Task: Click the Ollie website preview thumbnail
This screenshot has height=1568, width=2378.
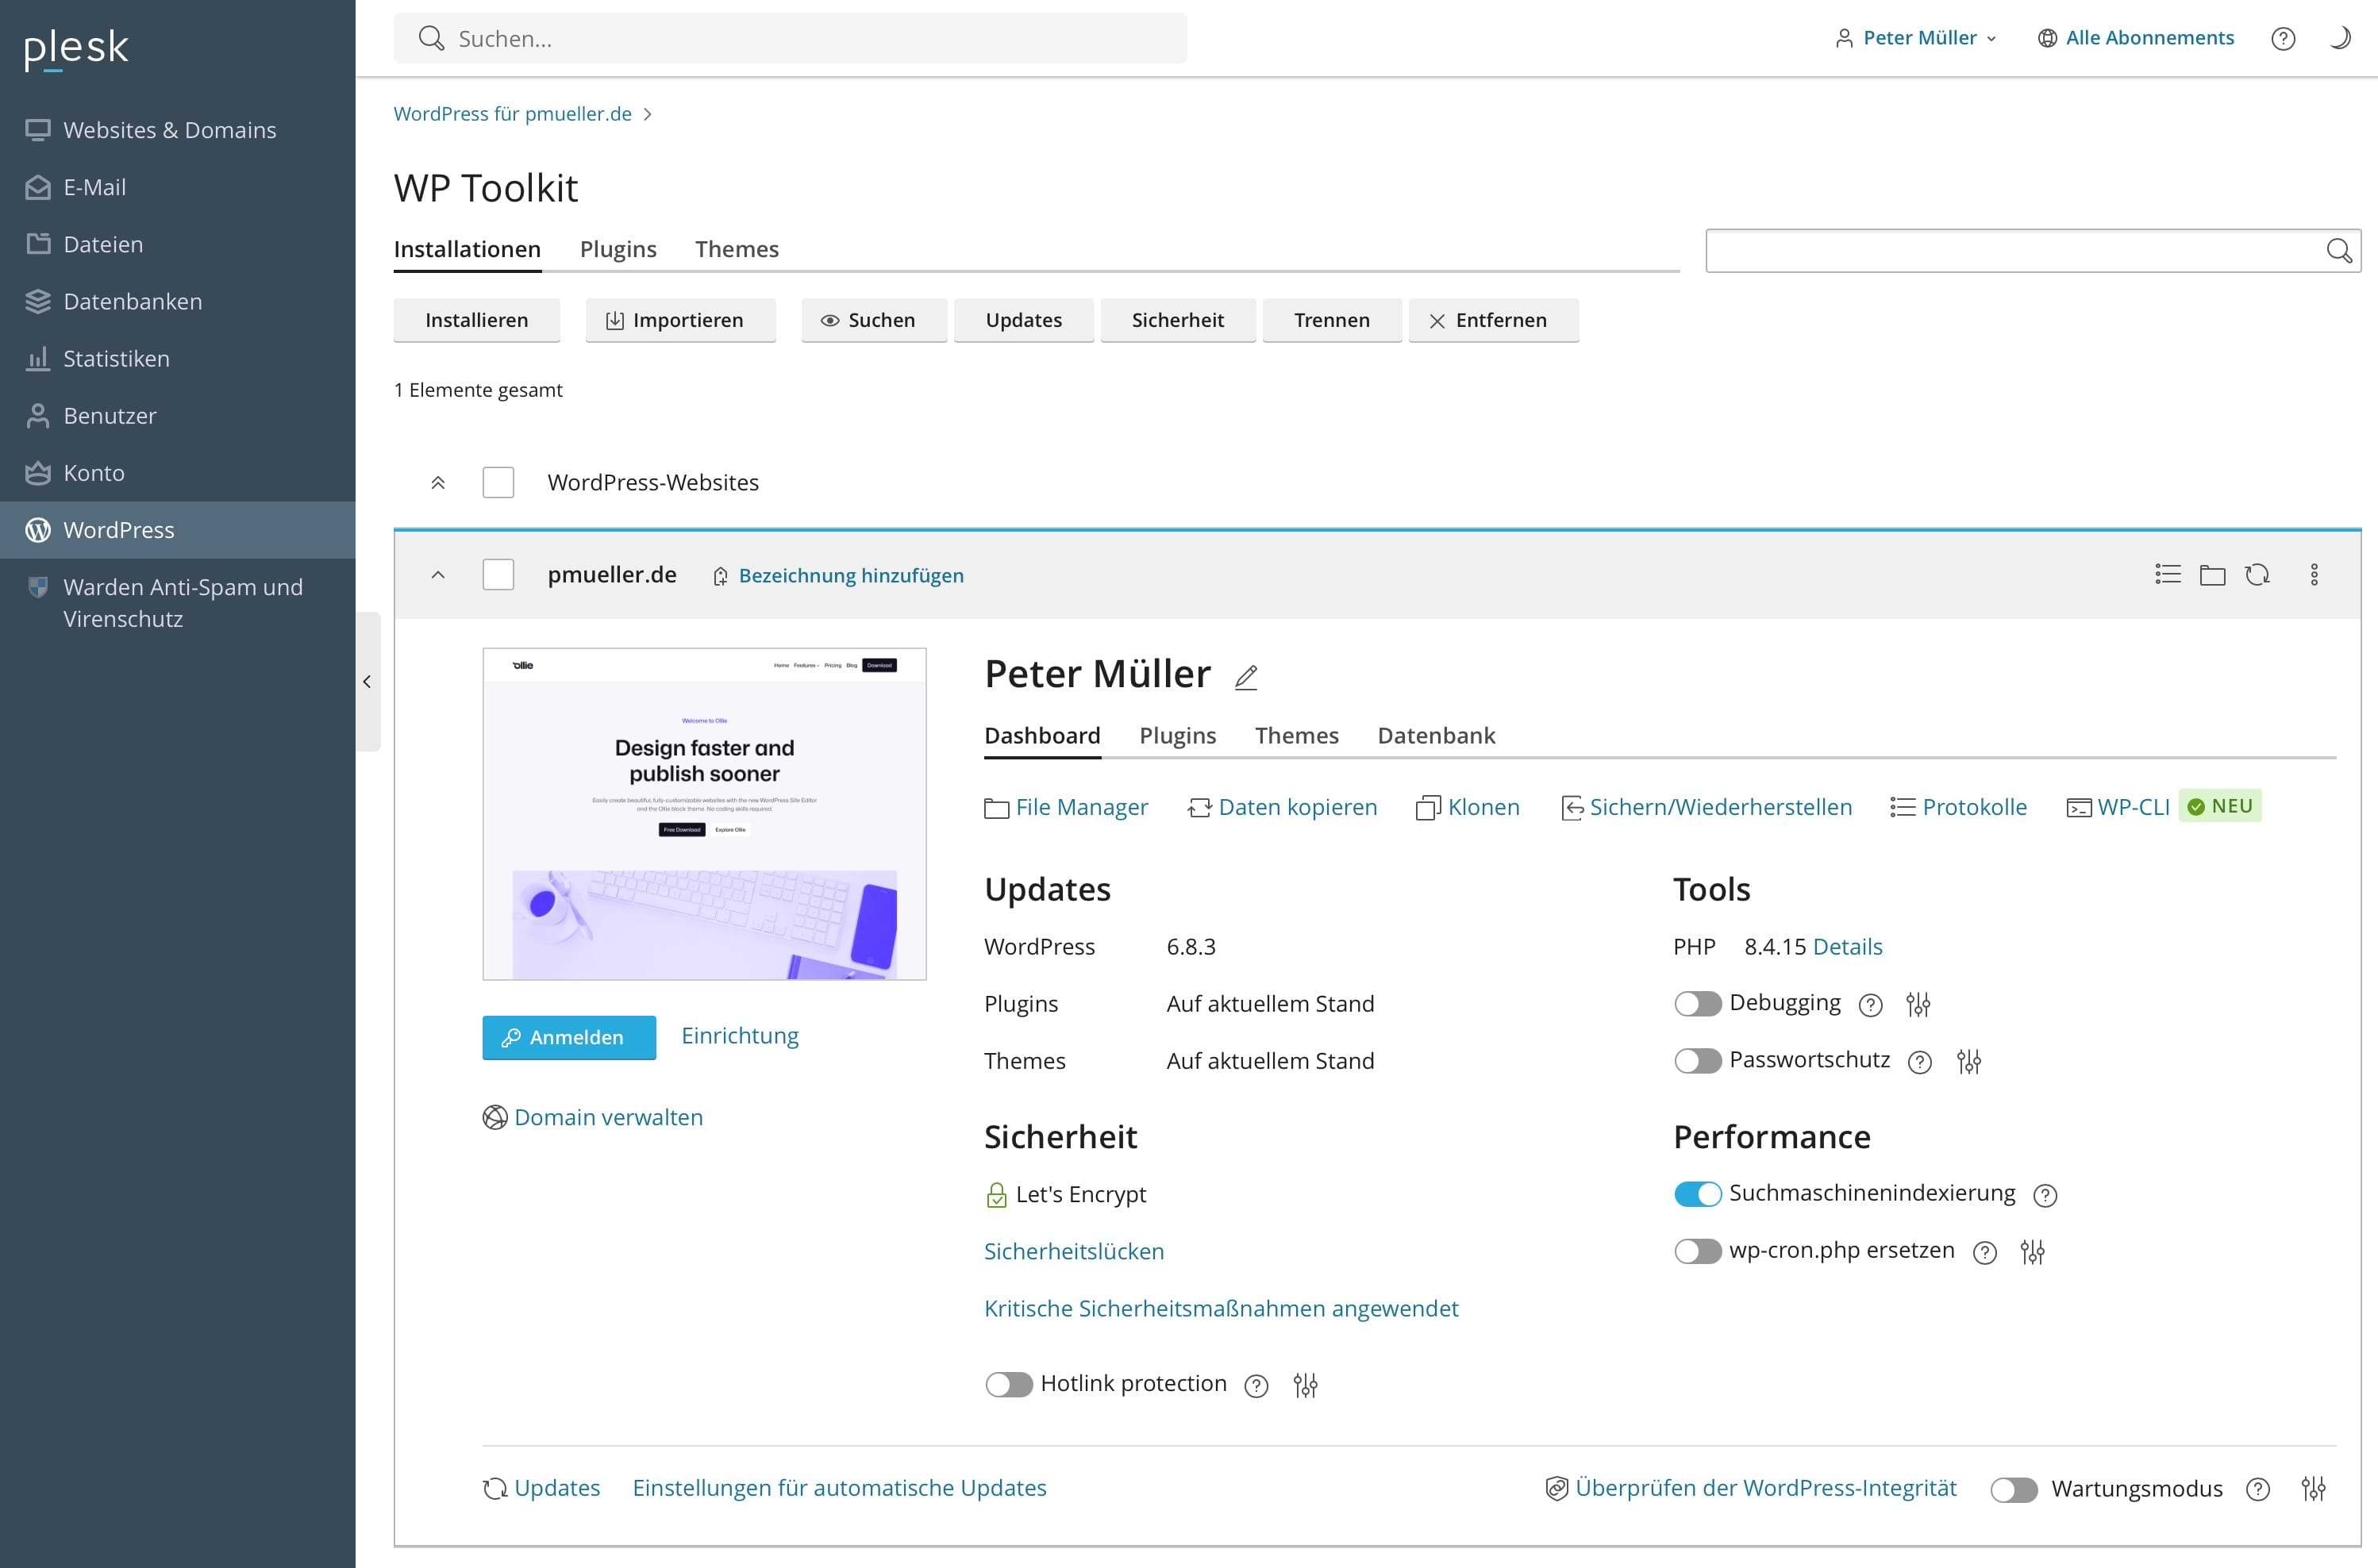Action: pos(704,813)
